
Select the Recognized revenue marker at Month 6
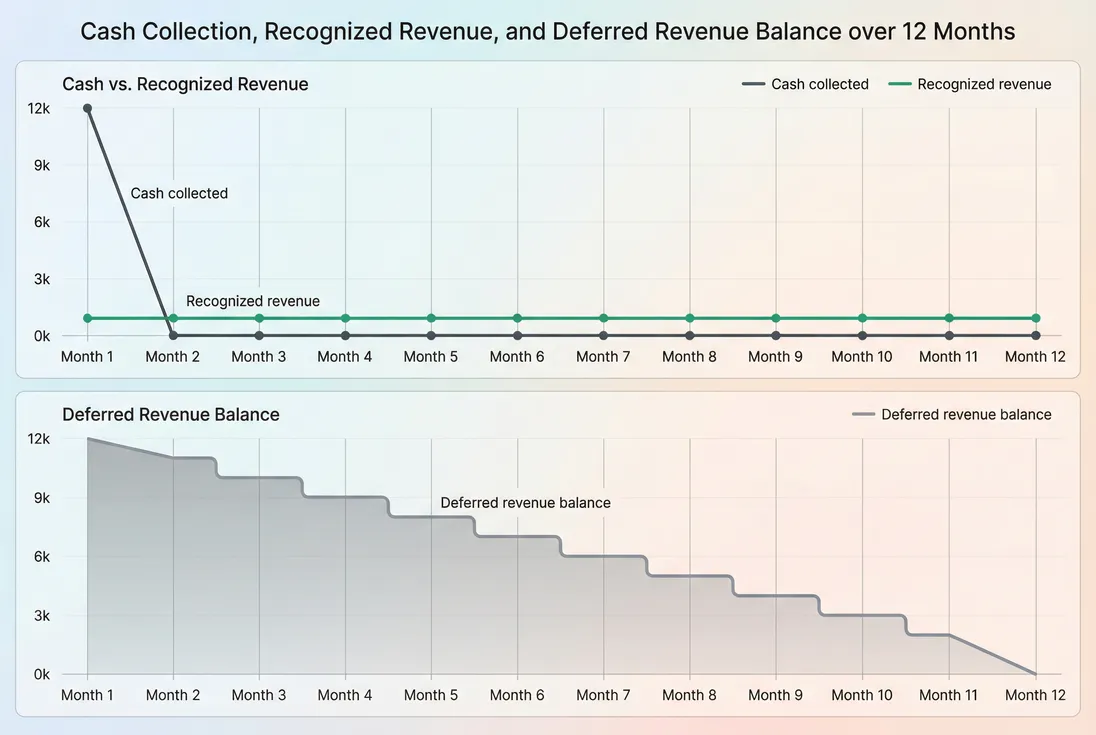click(x=517, y=317)
